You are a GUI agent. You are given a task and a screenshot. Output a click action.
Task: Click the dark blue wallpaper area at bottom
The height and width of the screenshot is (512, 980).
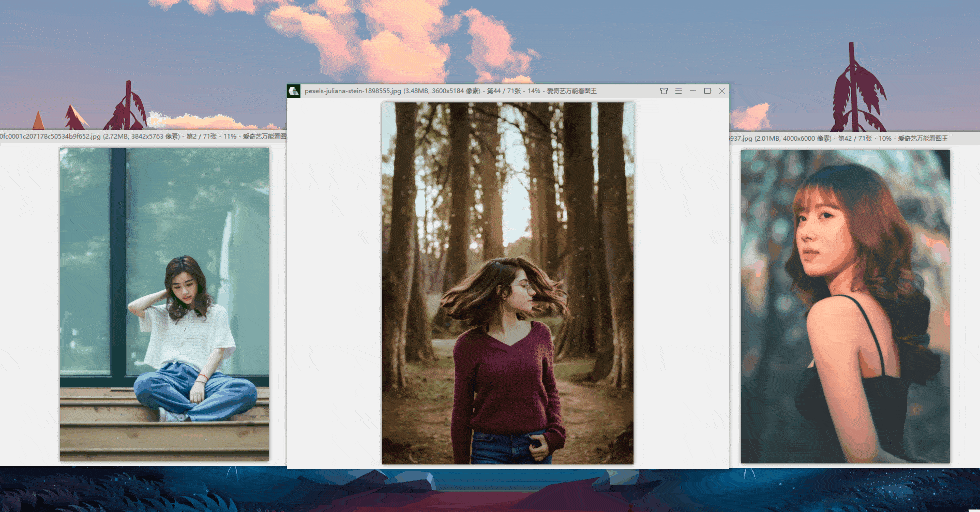(150, 490)
